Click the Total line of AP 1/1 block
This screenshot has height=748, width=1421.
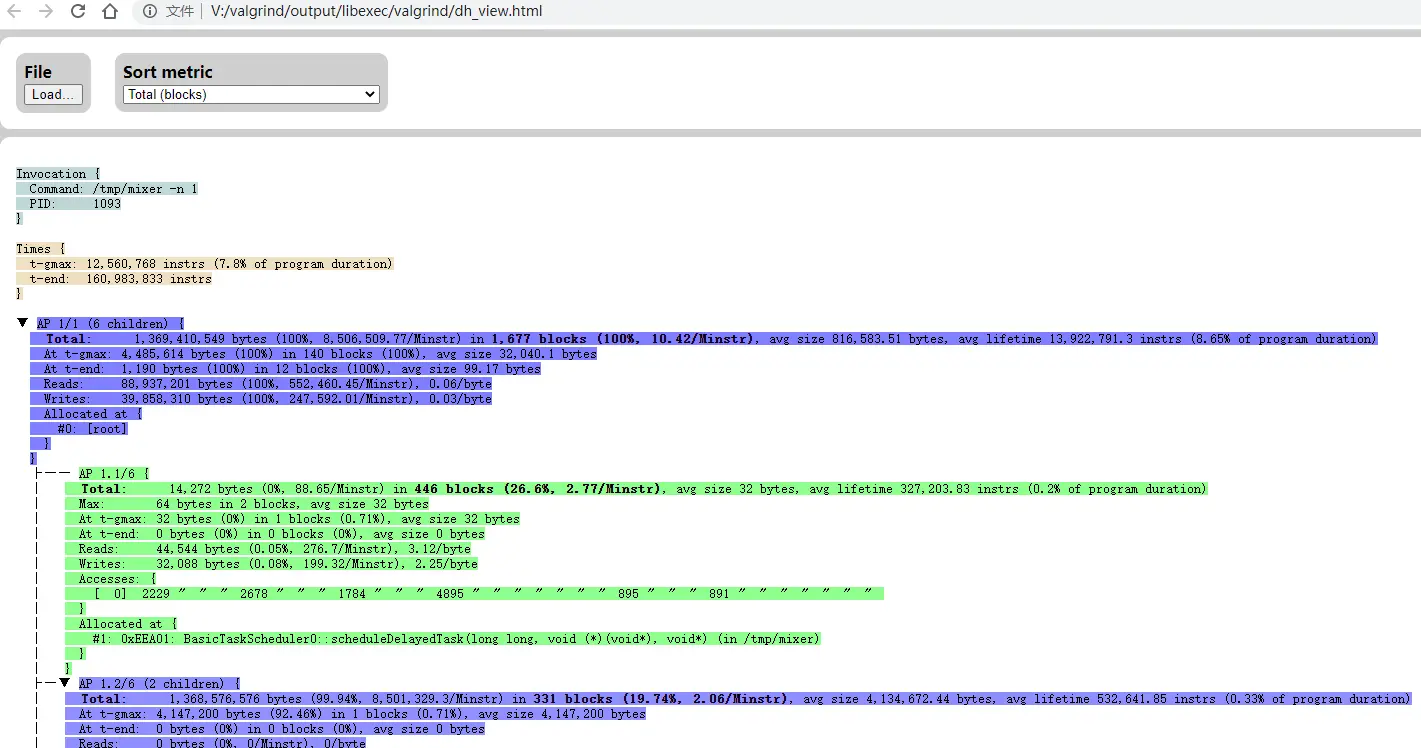(704, 339)
